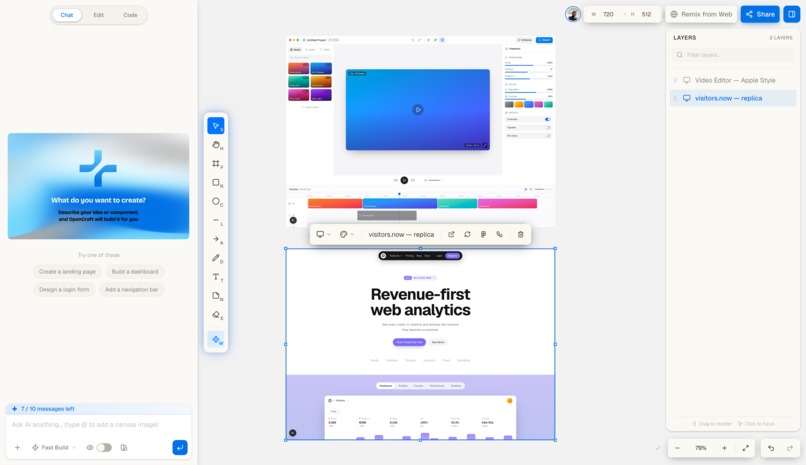Screen dimensions: 806x465
Task: Activate the Eraser tool
Action: coord(216,315)
